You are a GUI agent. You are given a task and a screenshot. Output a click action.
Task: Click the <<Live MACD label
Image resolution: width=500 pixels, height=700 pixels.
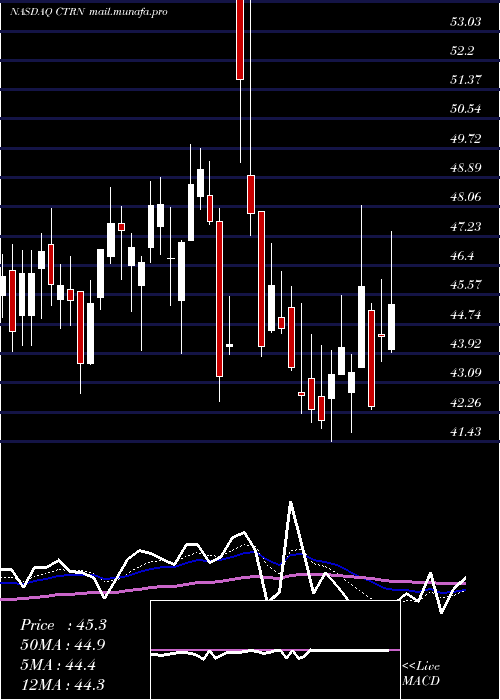pyautogui.click(x=421, y=673)
